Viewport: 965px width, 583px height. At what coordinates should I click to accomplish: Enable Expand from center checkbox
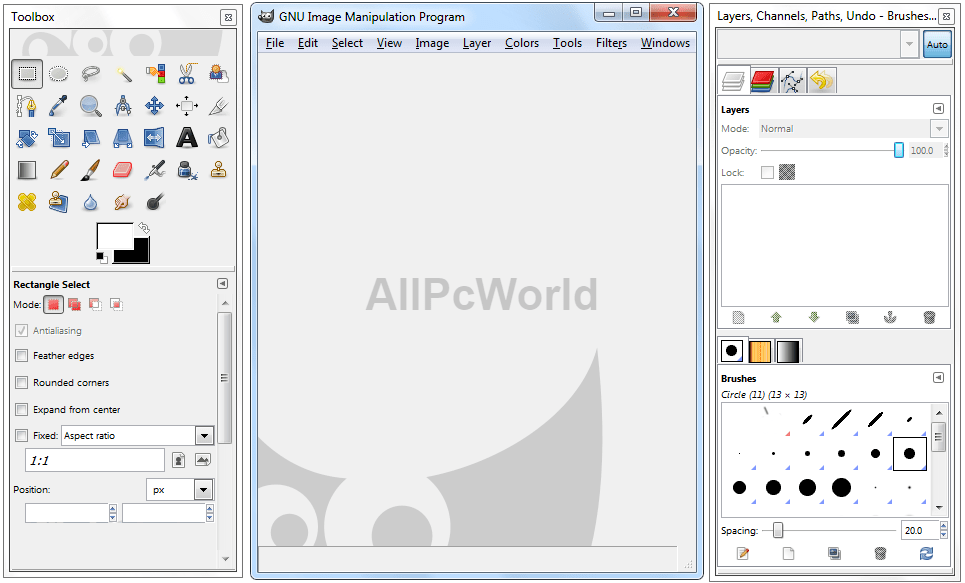coord(22,409)
